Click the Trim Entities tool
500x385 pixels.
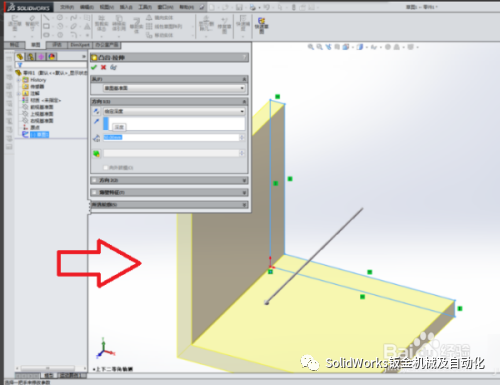(x=101, y=24)
